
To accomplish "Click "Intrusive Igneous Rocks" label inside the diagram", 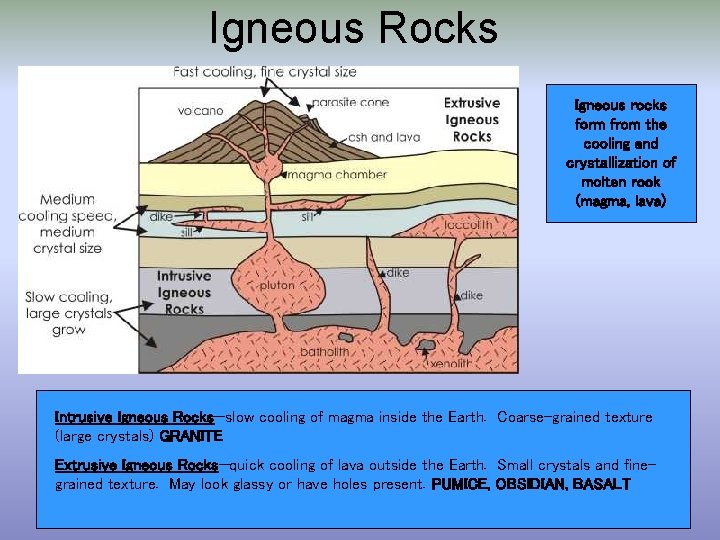I will (184, 292).
